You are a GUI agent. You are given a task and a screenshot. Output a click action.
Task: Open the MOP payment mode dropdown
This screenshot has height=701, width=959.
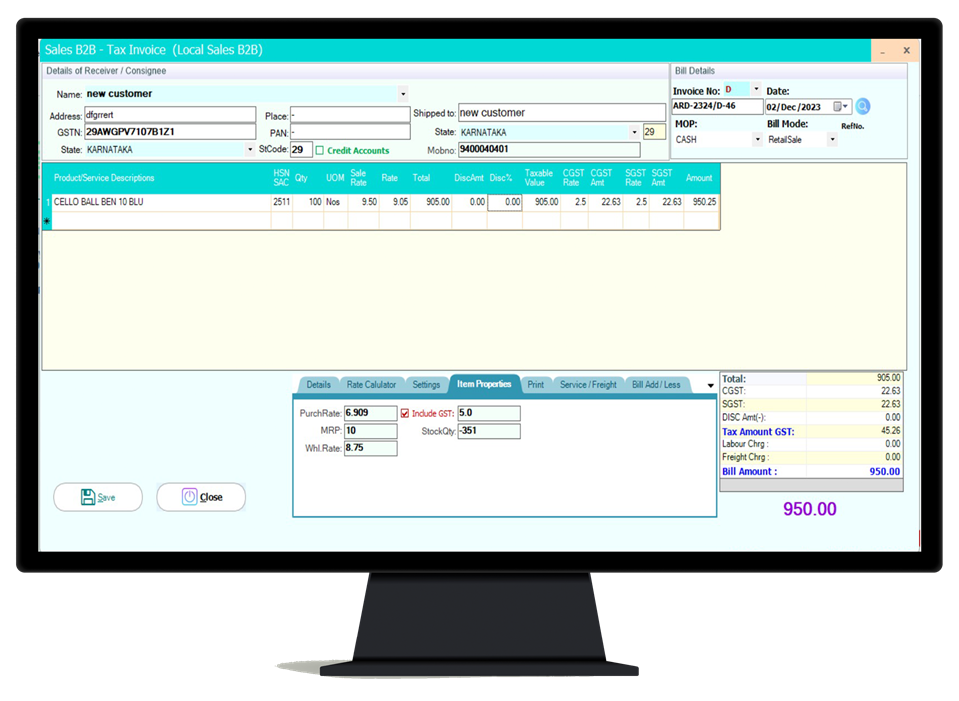pos(756,140)
